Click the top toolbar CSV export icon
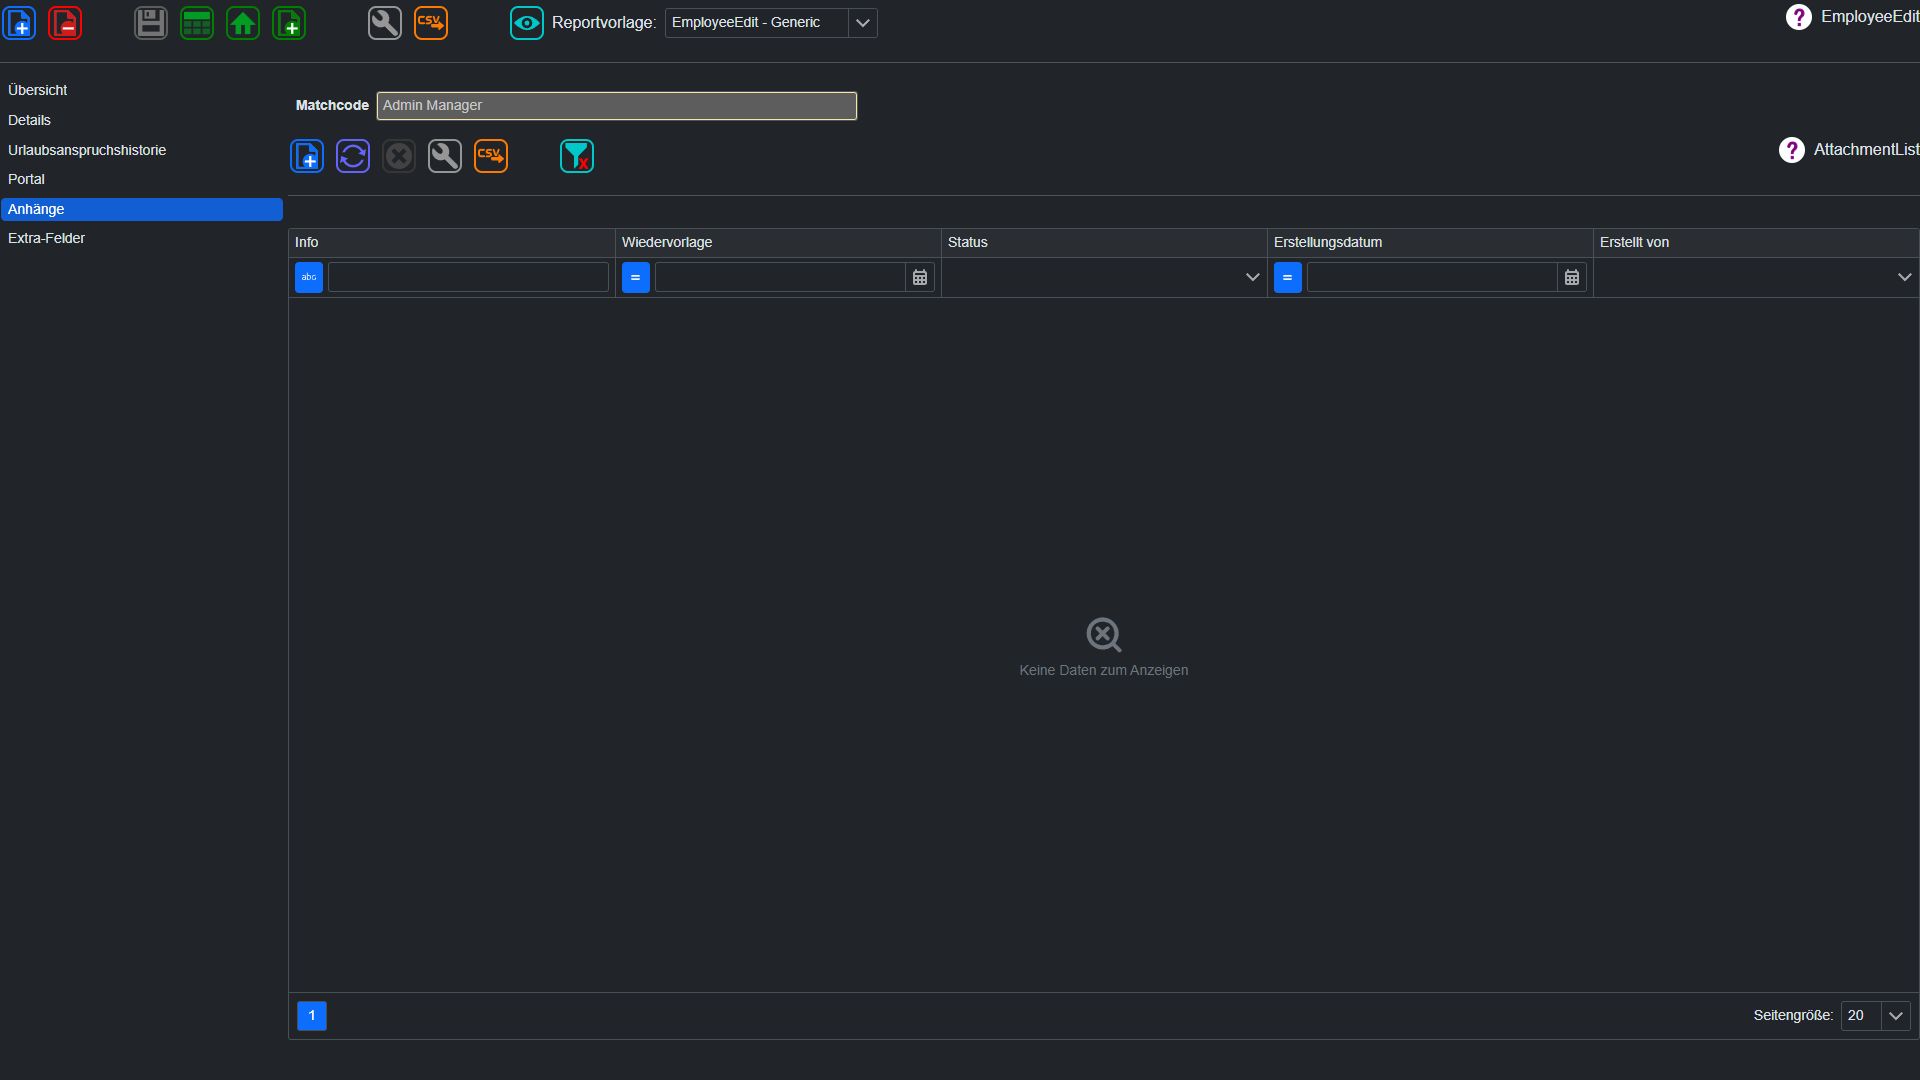The width and height of the screenshot is (1920, 1080). click(431, 23)
